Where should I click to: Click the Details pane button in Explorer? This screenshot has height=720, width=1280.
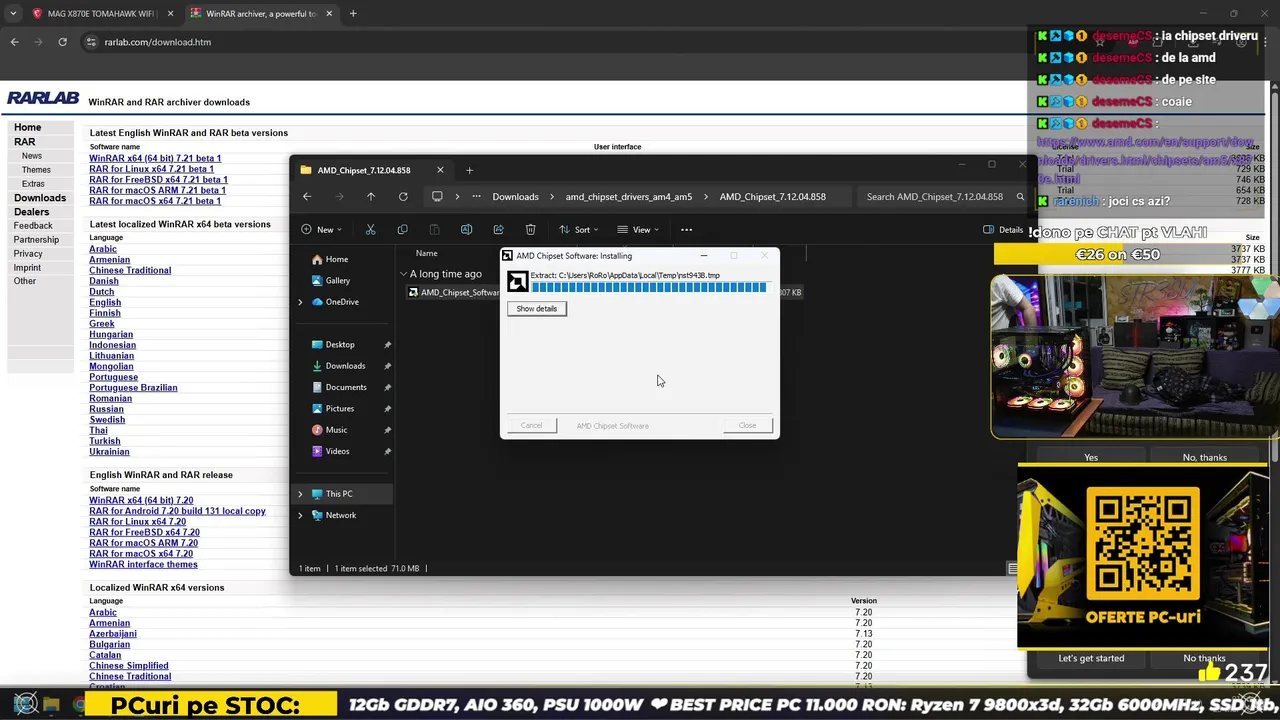pyautogui.click(x=1003, y=229)
